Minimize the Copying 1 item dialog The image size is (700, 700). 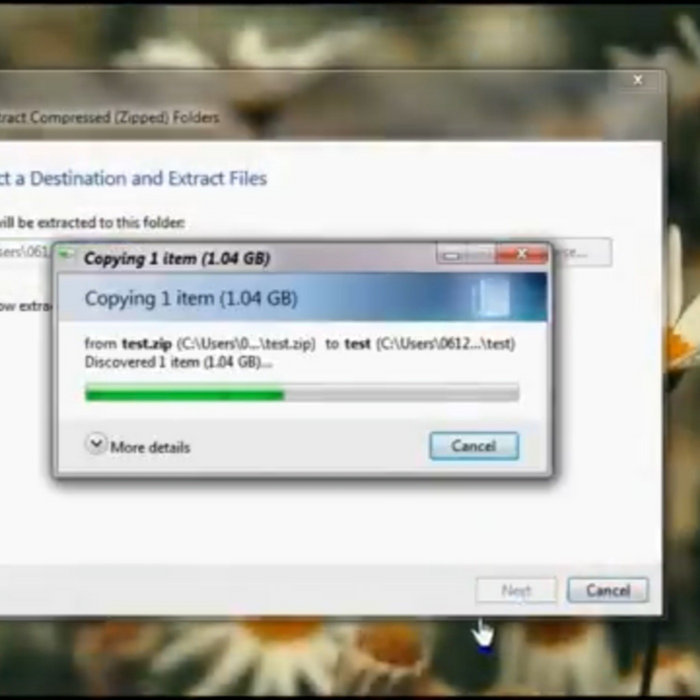pyautogui.click(x=452, y=256)
